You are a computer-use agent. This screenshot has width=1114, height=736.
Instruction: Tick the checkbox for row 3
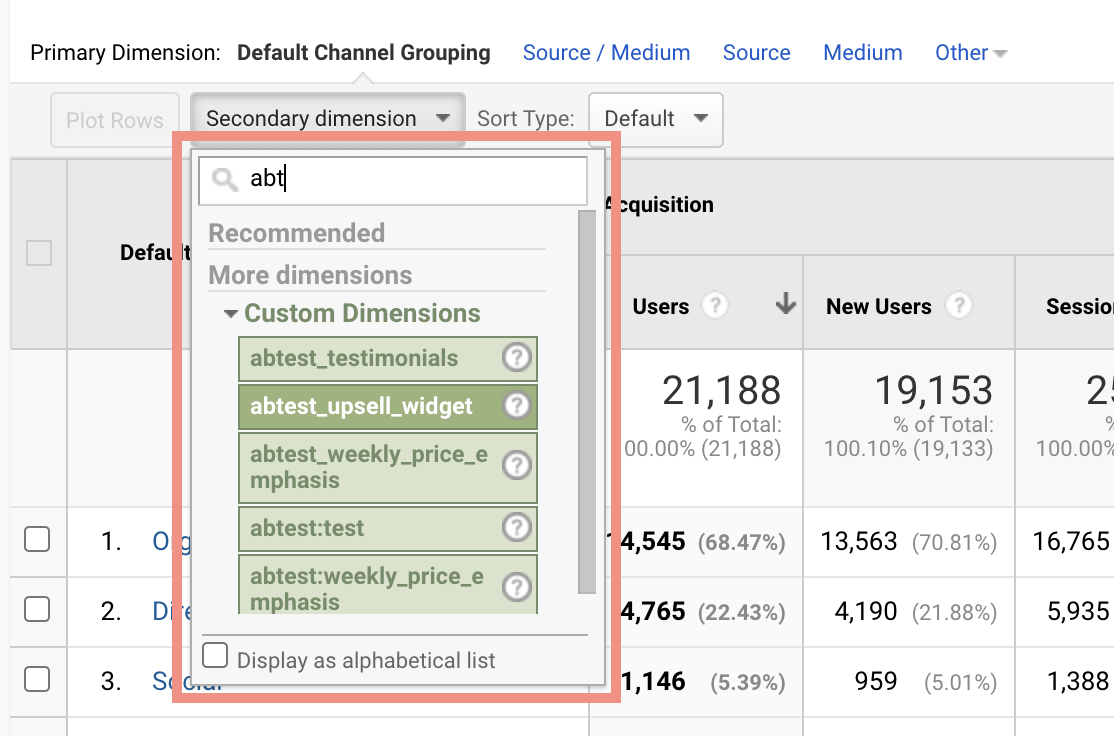coord(37,680)
